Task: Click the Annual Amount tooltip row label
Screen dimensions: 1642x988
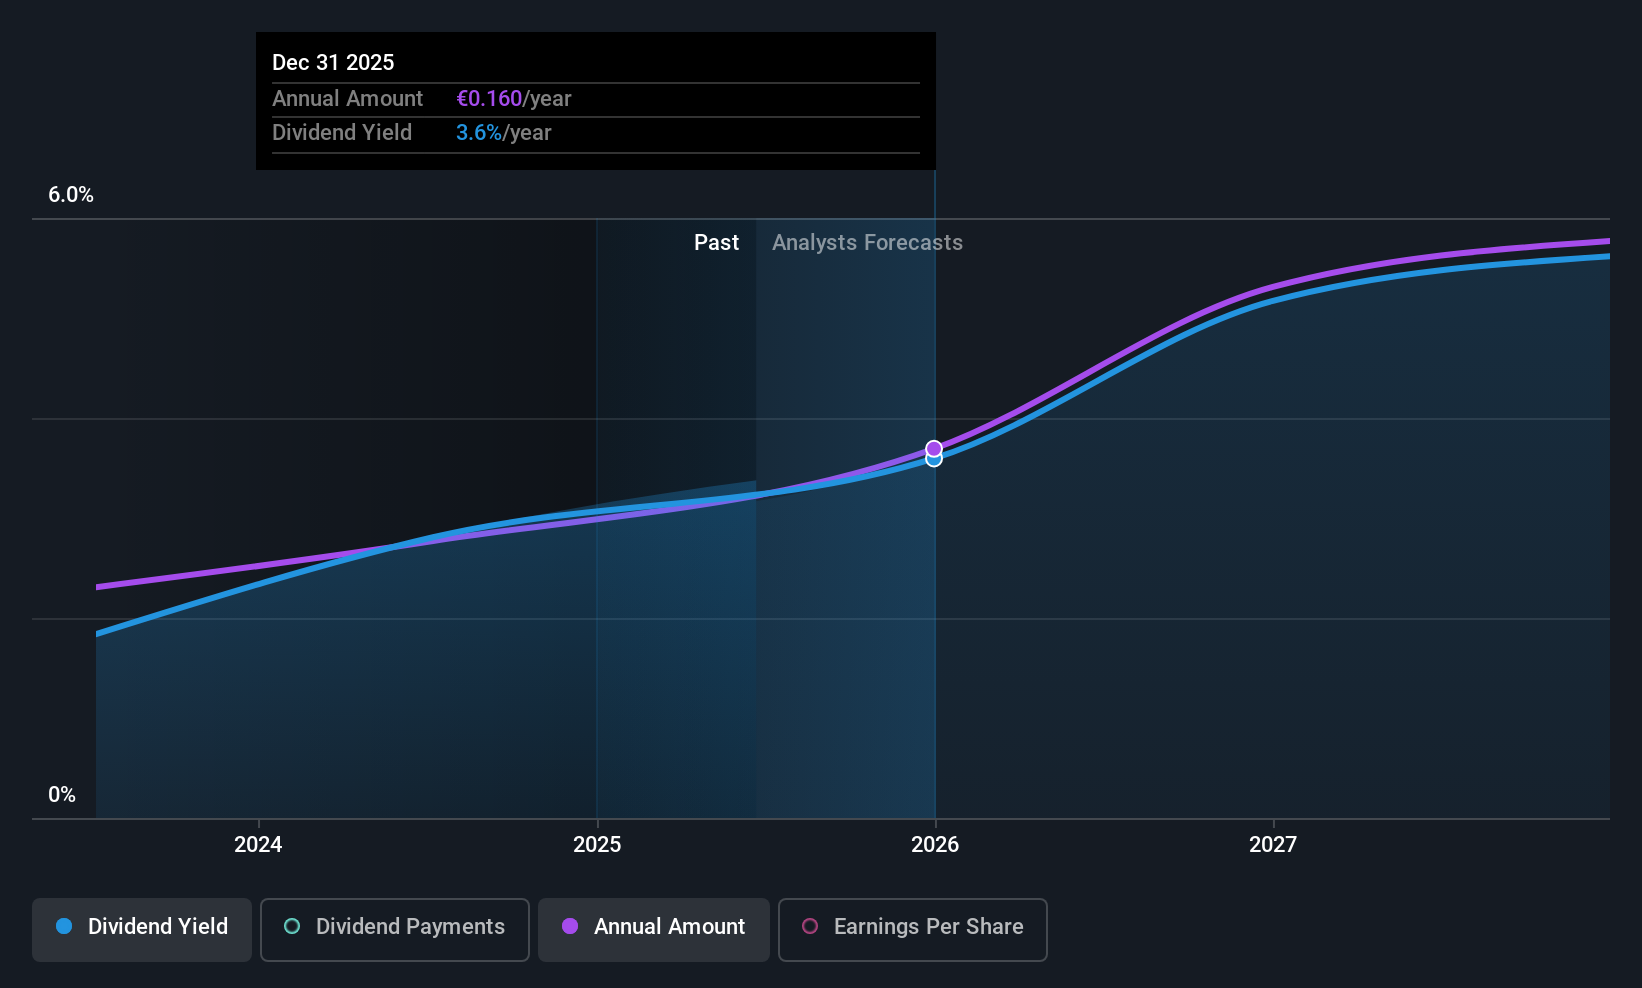Action: click(x=348, y=98)
